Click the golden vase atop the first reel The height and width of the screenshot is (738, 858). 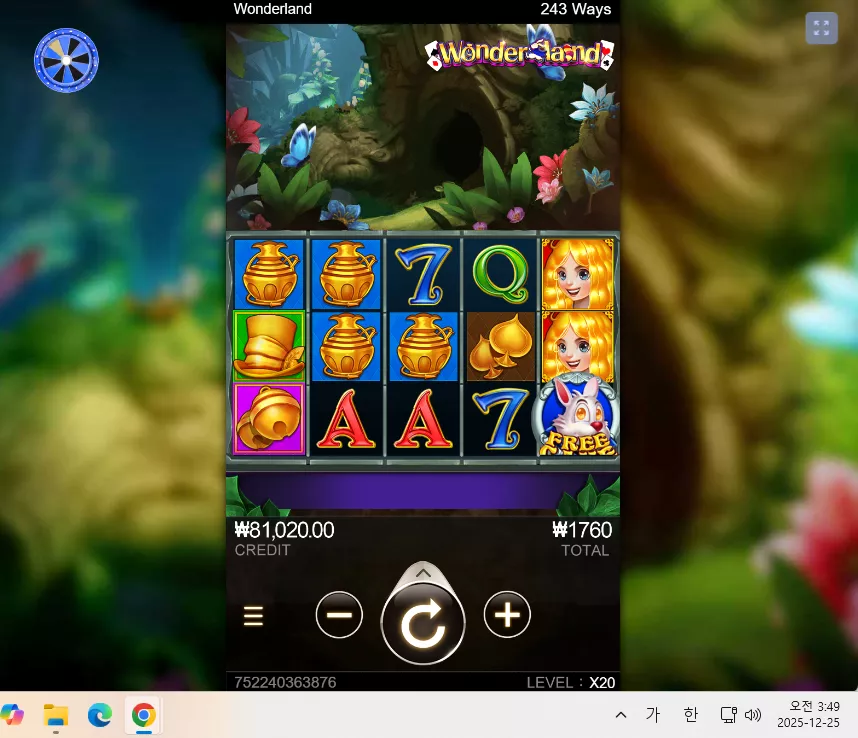pyautogui.click(x=269, y=274)
